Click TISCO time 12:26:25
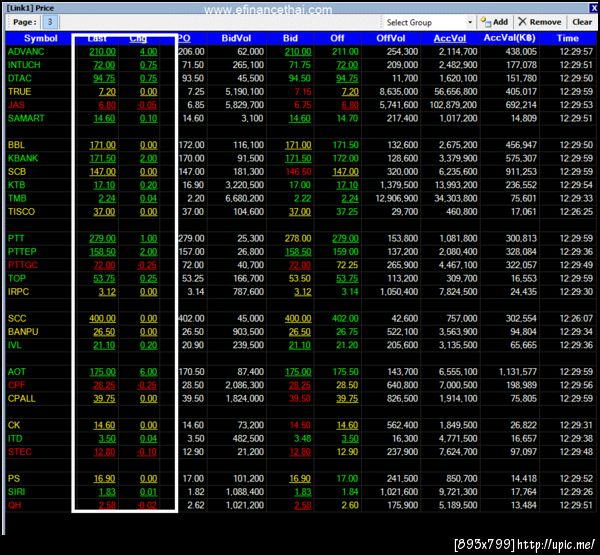The height and width of the screenshot is (555, 600). point(576,212)
